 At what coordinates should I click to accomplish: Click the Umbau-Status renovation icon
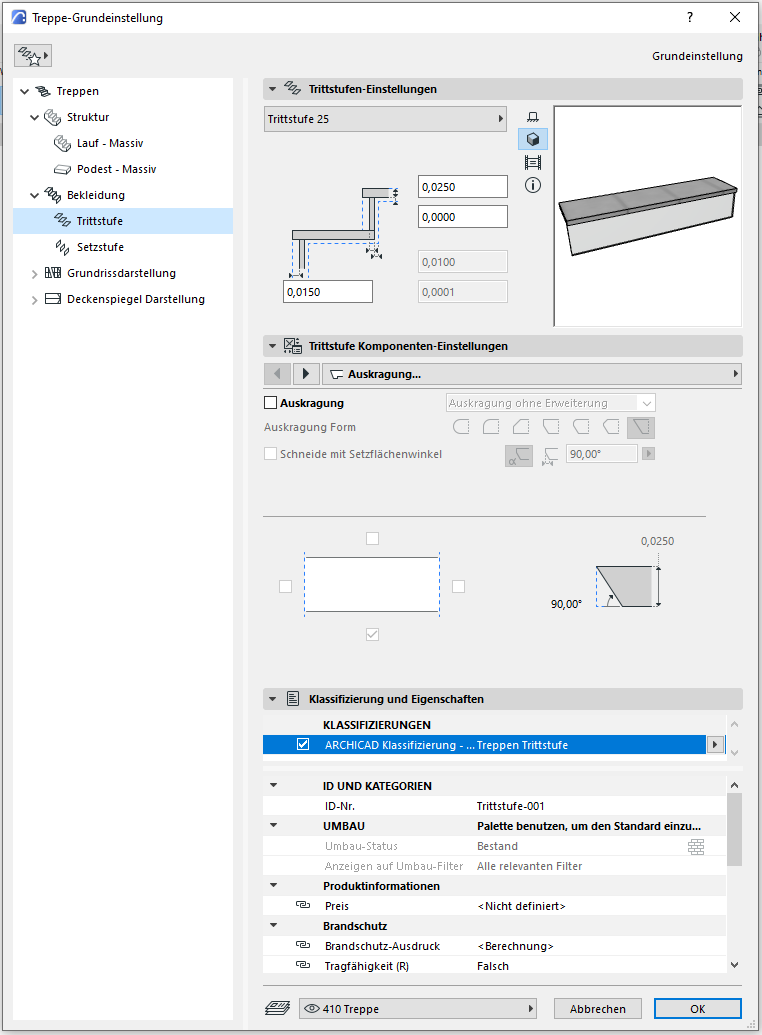coord(696,846)
